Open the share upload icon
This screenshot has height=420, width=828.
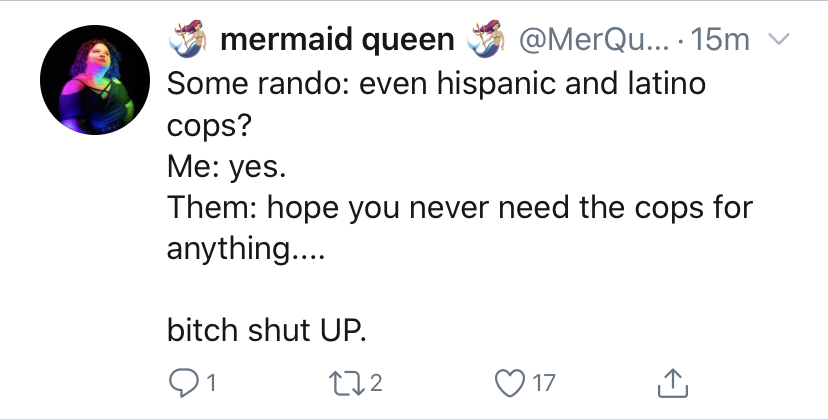click(673, 383)
